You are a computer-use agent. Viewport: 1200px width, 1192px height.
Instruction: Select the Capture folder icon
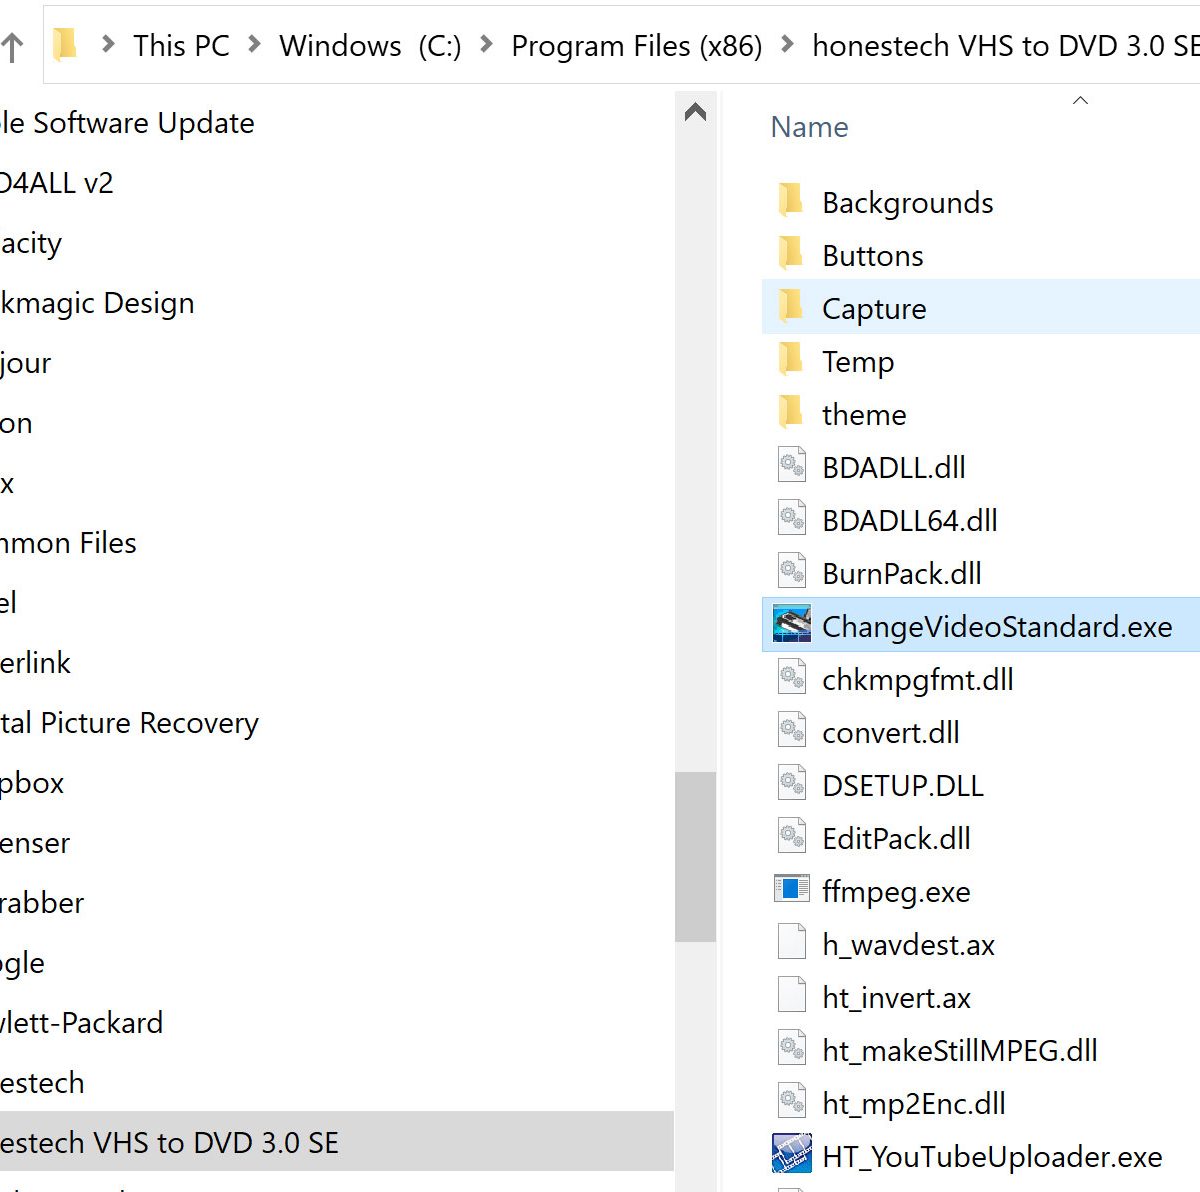pos(790,307)
